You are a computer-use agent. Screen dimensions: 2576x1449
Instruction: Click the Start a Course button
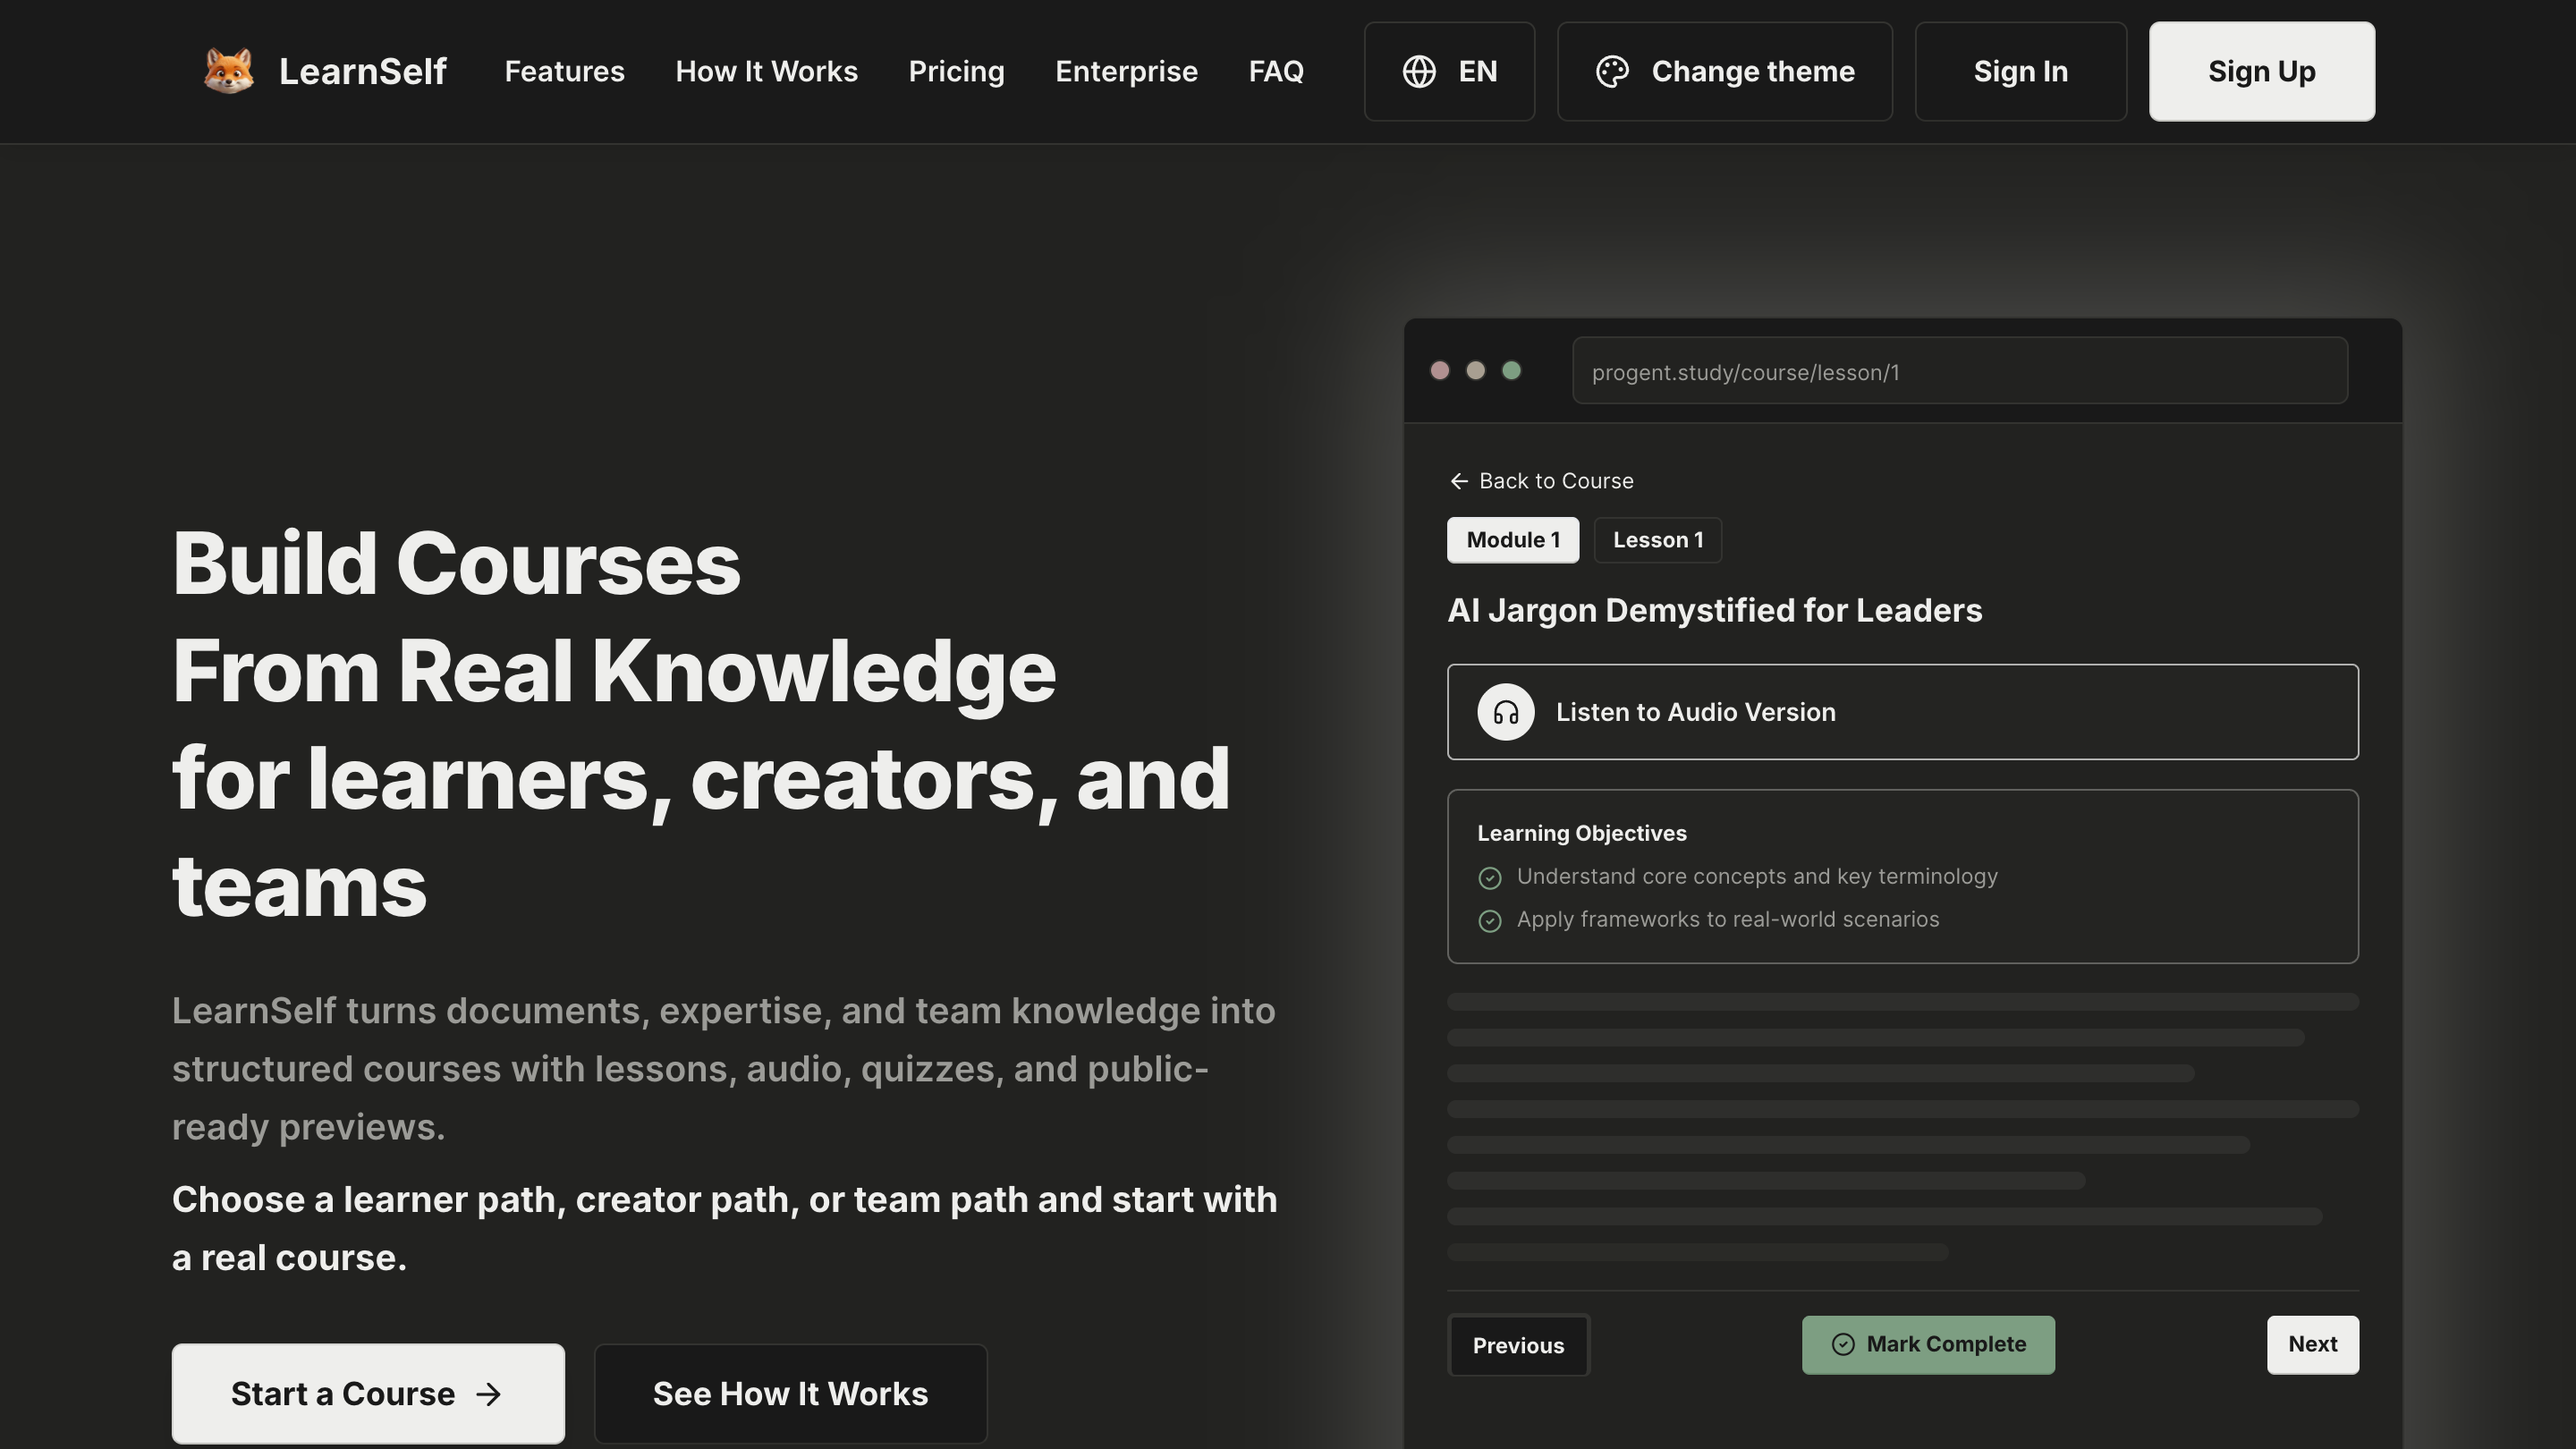tap(368, 1393)
